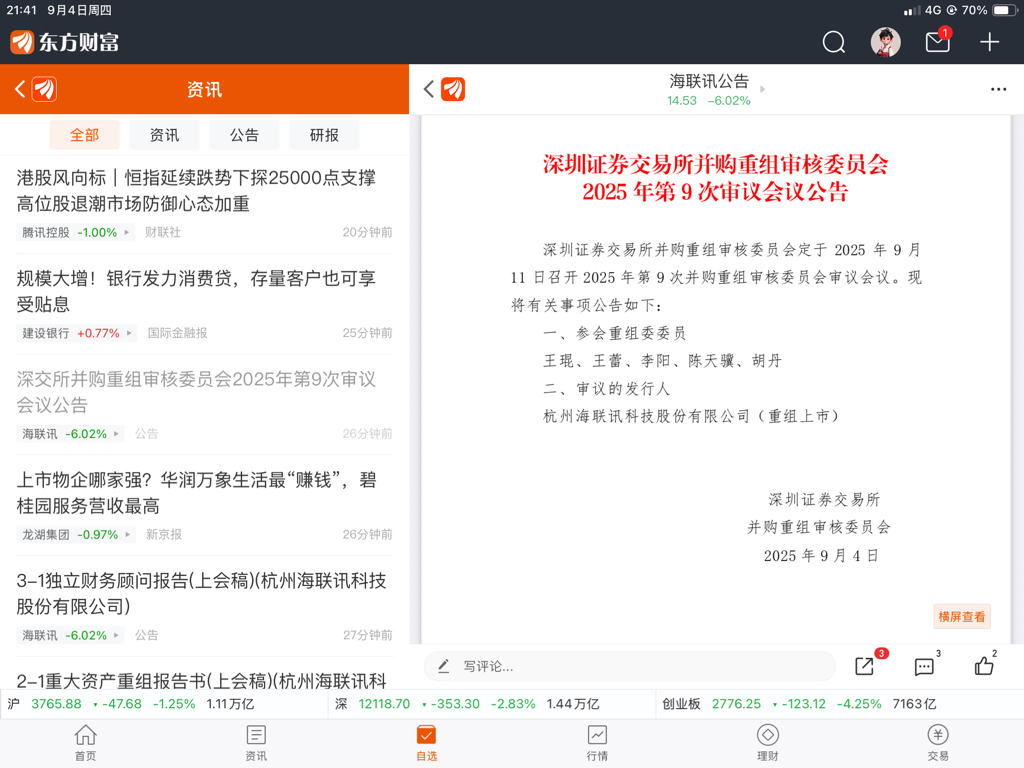Tap the 海联讯 price 14.53 in header
1024x768 pixels.
(x=682, y=101)
